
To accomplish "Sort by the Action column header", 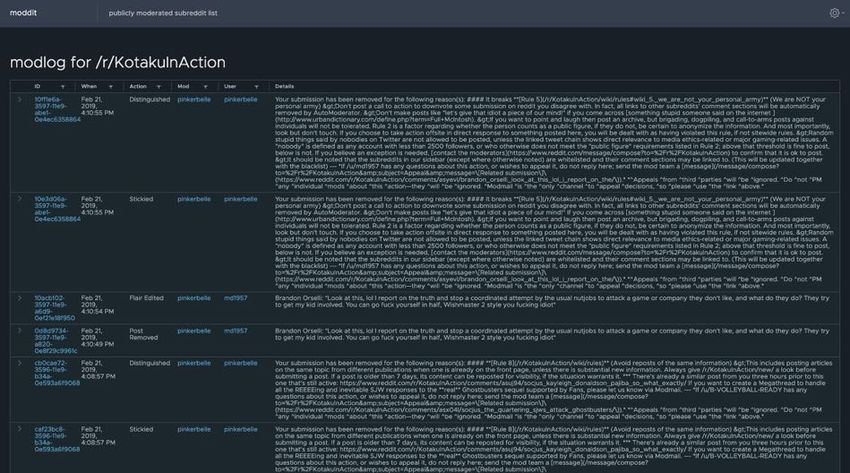I will pyautogui.click(x=138, y=87).
